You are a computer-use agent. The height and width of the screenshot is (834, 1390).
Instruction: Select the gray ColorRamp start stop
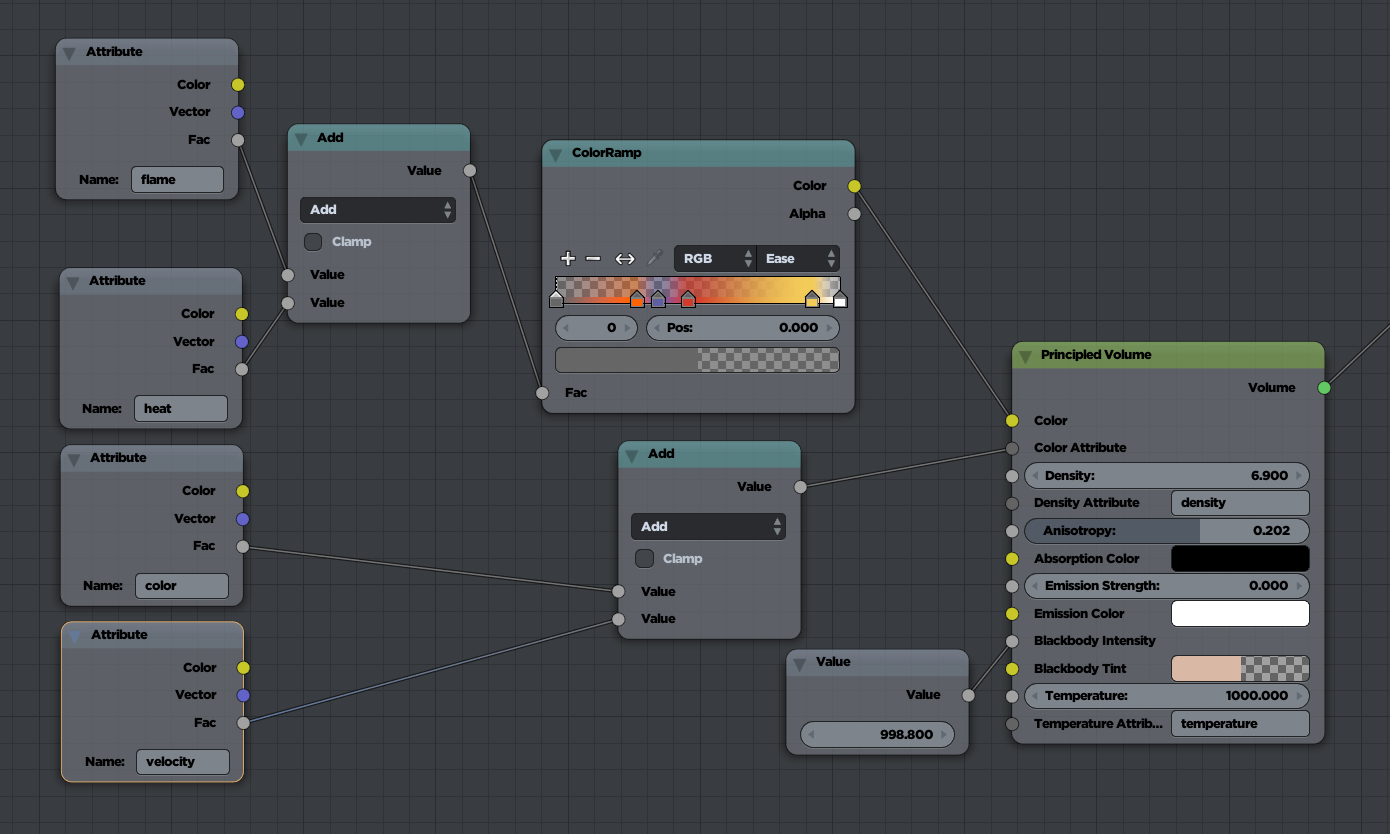pyautogui.click(x=556, y=299)
